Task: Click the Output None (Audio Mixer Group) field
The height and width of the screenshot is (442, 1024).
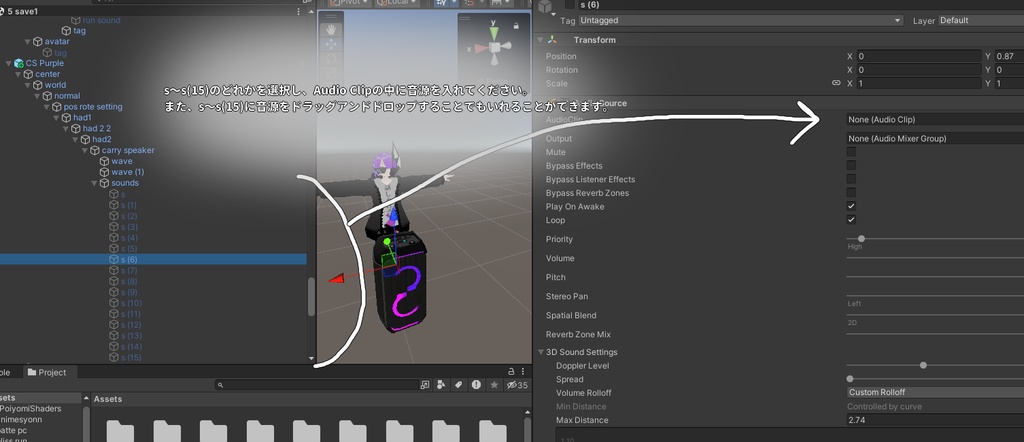Action: click(x=935, y=138)
